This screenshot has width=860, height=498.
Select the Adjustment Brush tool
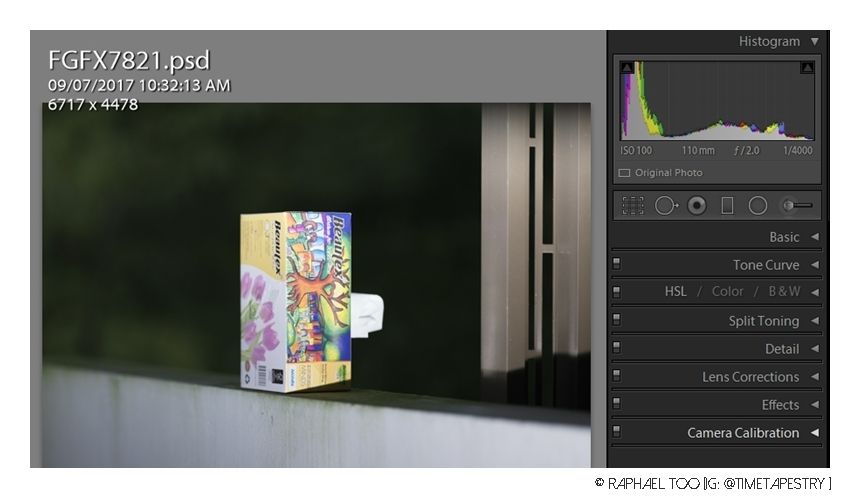797,205
